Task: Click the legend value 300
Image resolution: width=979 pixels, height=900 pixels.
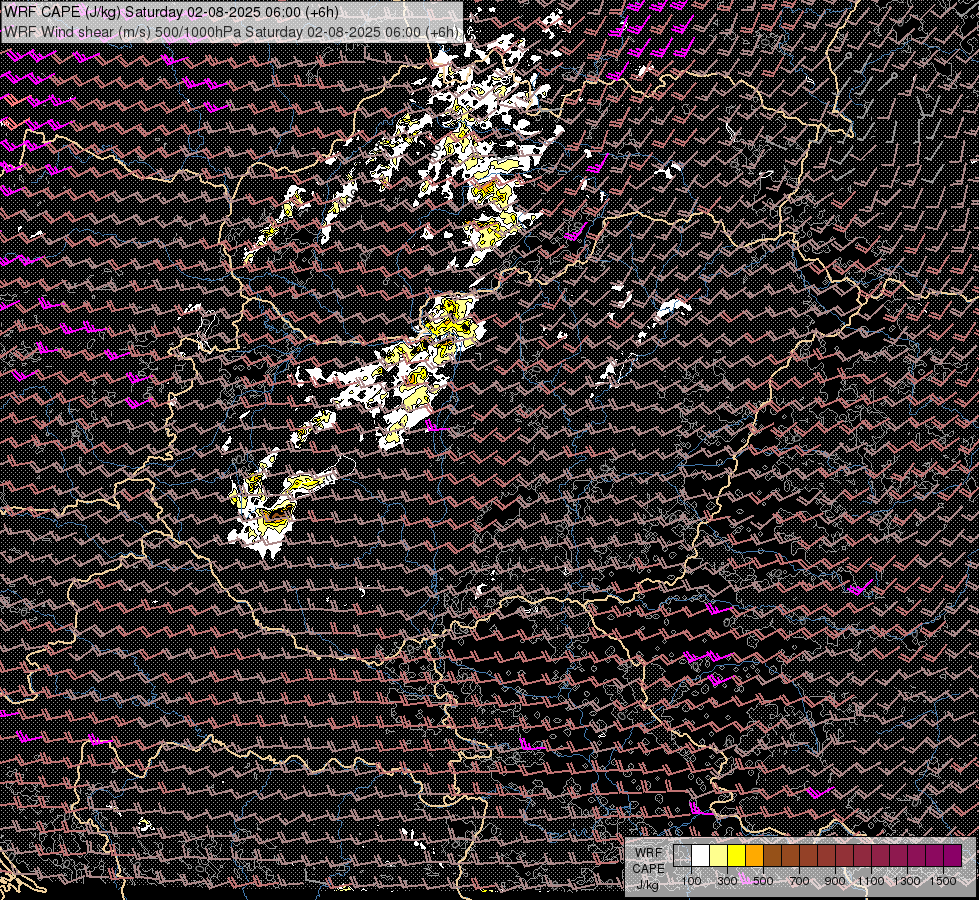Action: [x=727, y=881]
